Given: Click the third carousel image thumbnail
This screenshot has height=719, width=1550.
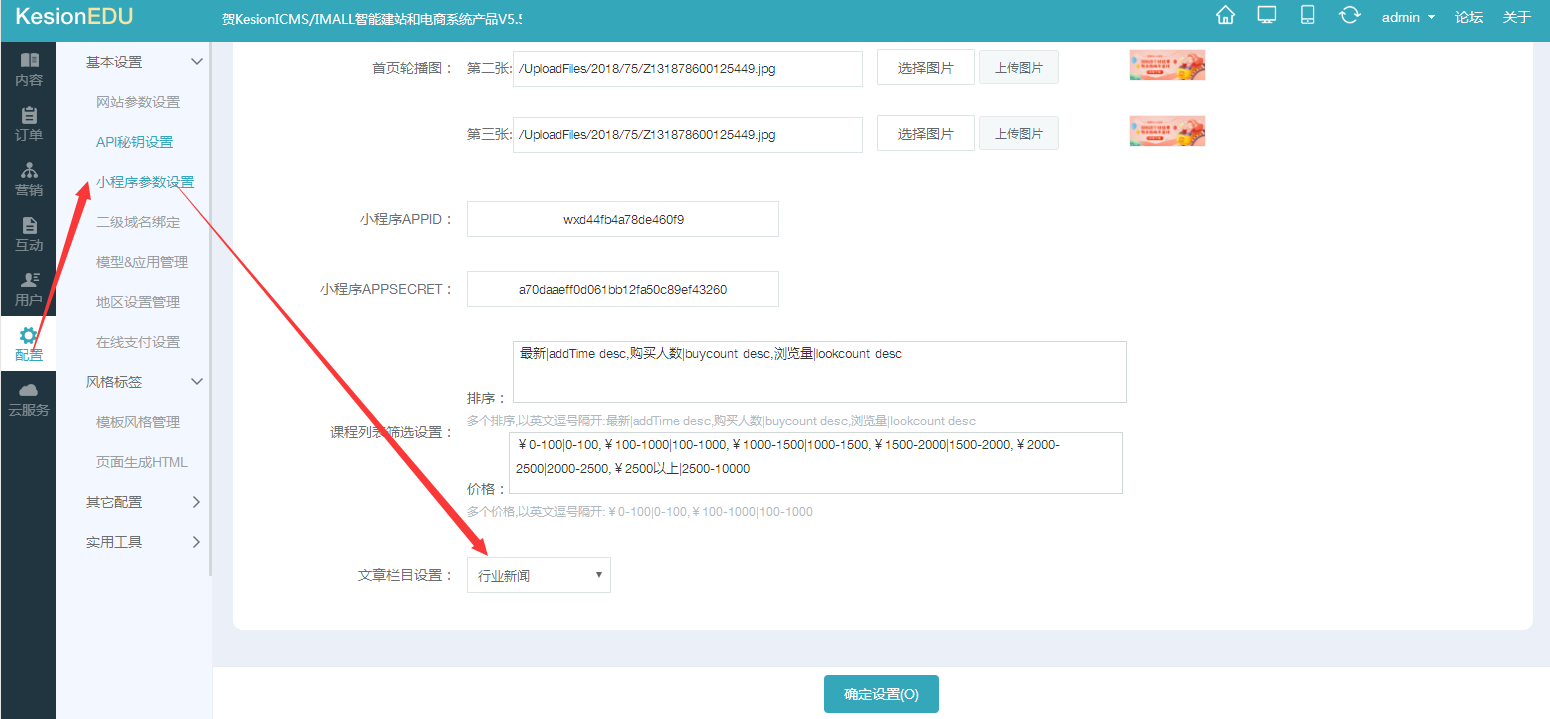Looking at the screenshot, I should [x=1167, y=131].
